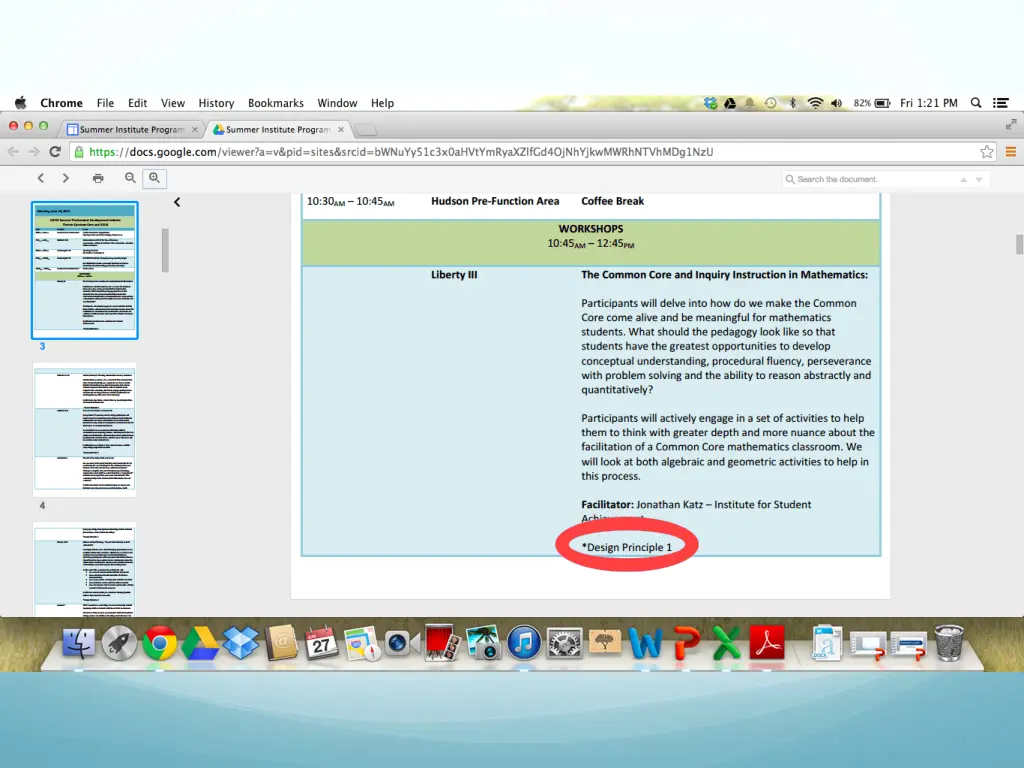Image resolution: width=1024 pixels, height=768 pixels.
Task: Open the Edit menu
Action: (x=137, y=103)
